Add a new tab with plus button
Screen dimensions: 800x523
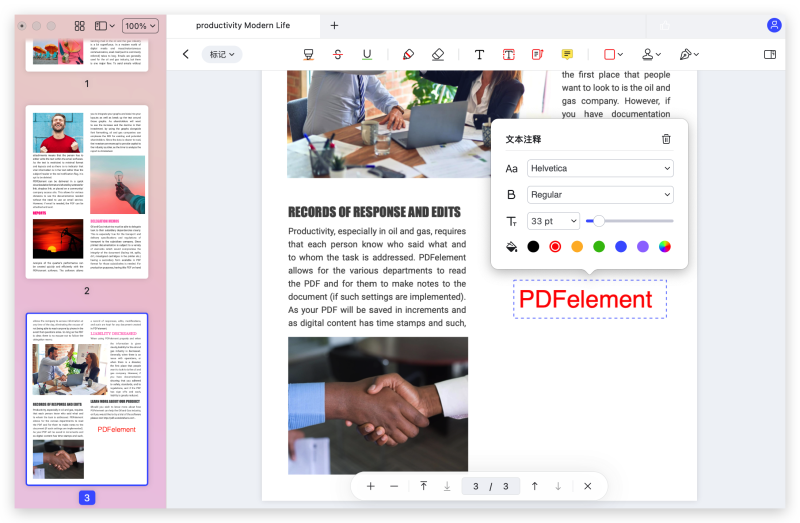coord(334,25)
